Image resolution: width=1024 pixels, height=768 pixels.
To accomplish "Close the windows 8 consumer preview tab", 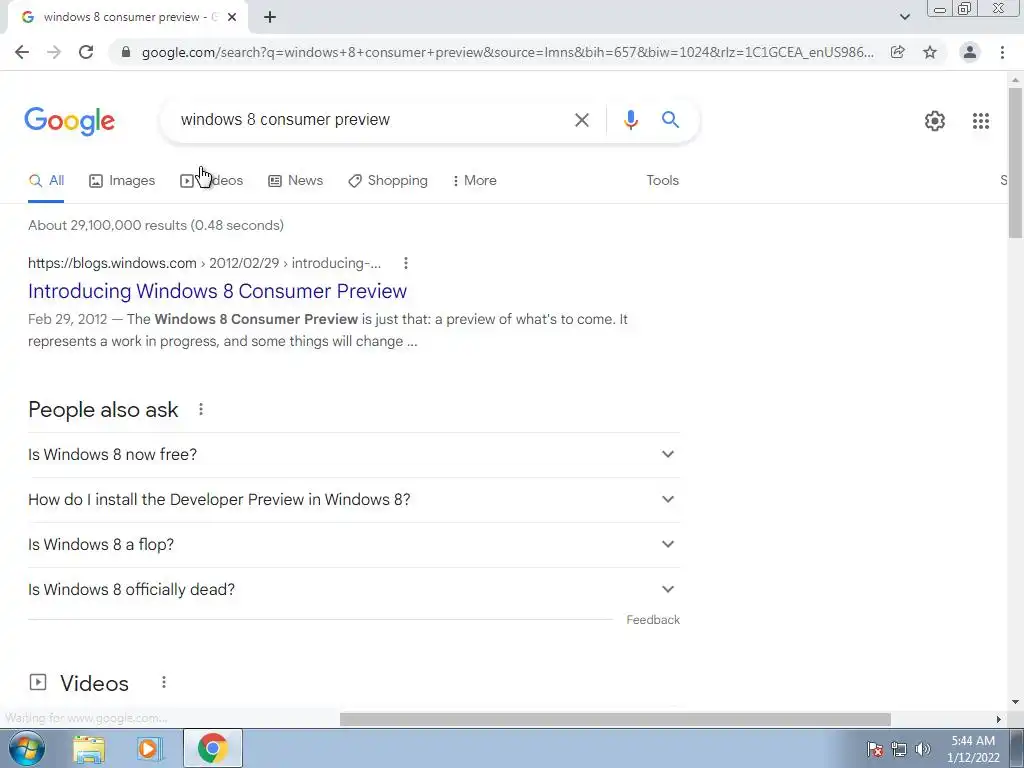I will (232, 18).
